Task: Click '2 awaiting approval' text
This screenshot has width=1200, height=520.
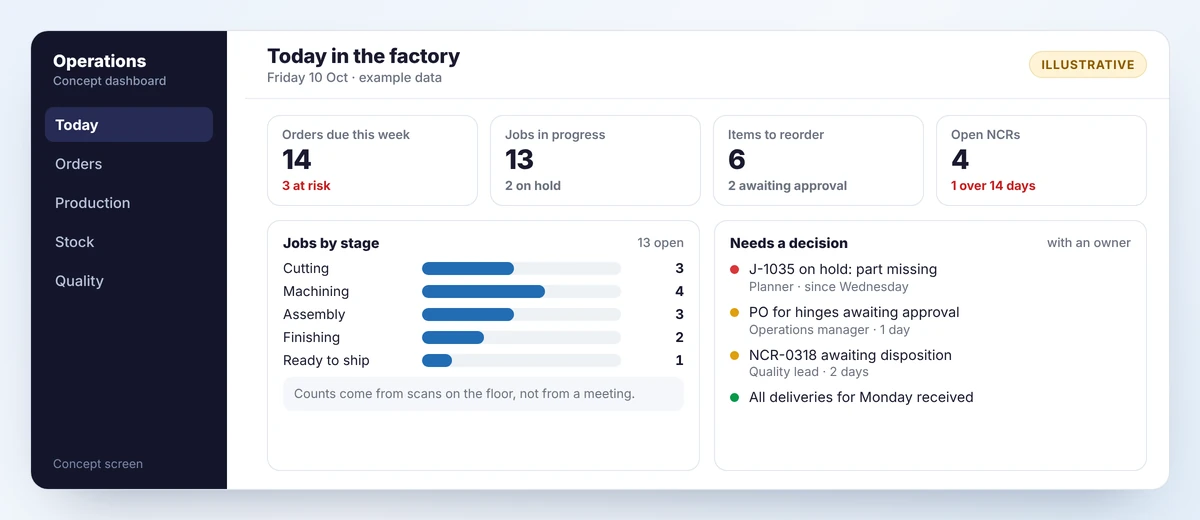Action: [787, 186]
